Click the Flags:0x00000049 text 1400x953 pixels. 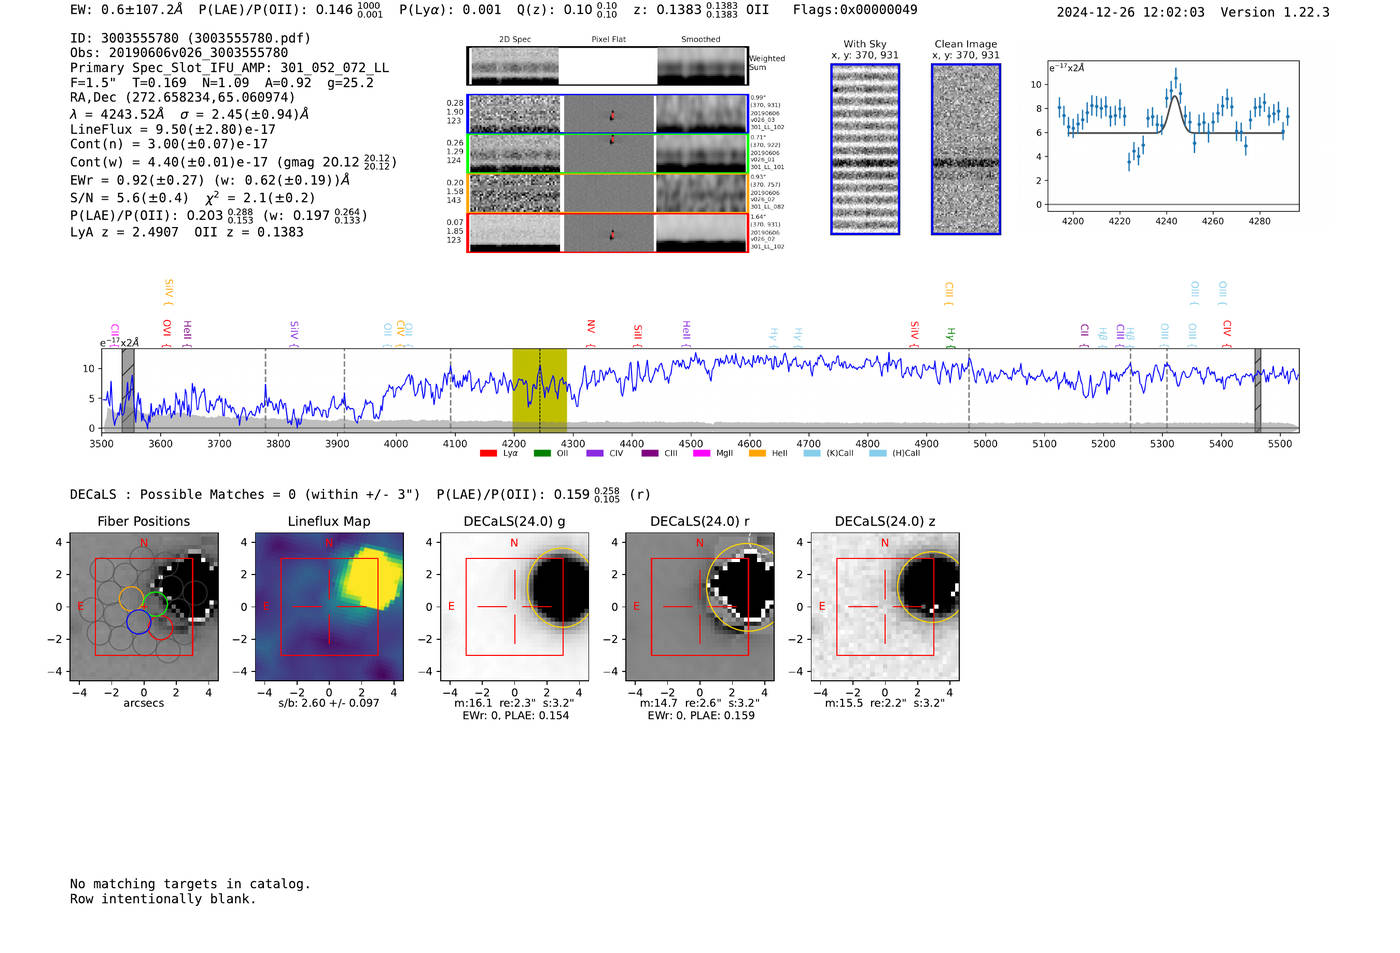(855, 10)
